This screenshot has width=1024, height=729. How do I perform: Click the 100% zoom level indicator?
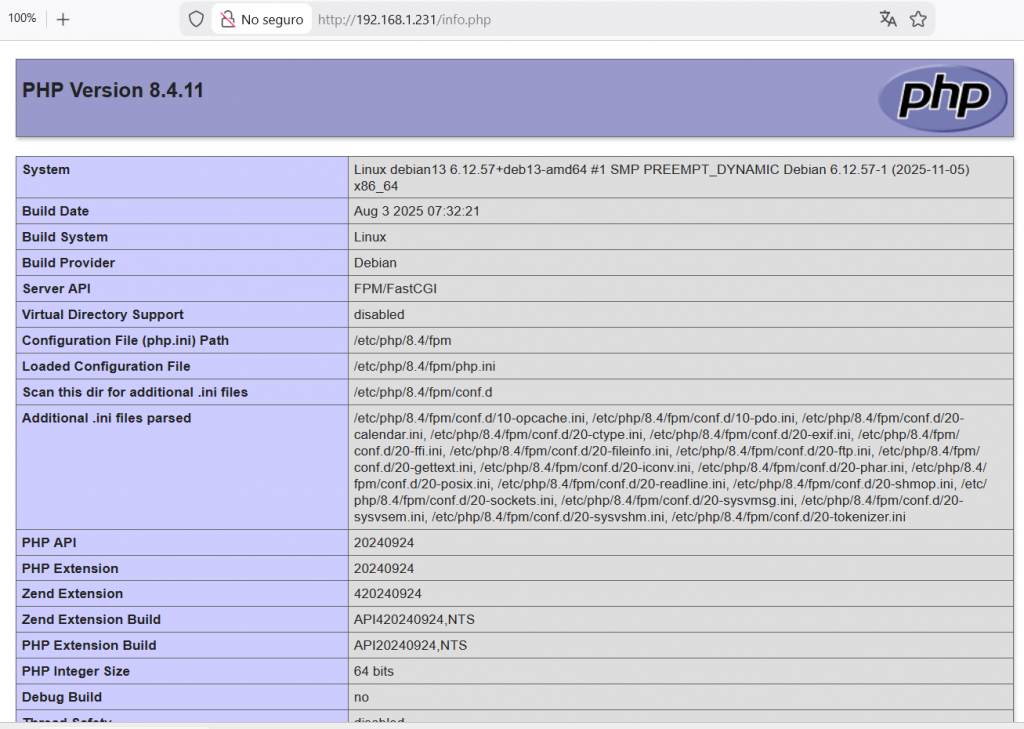click(22, 19)
